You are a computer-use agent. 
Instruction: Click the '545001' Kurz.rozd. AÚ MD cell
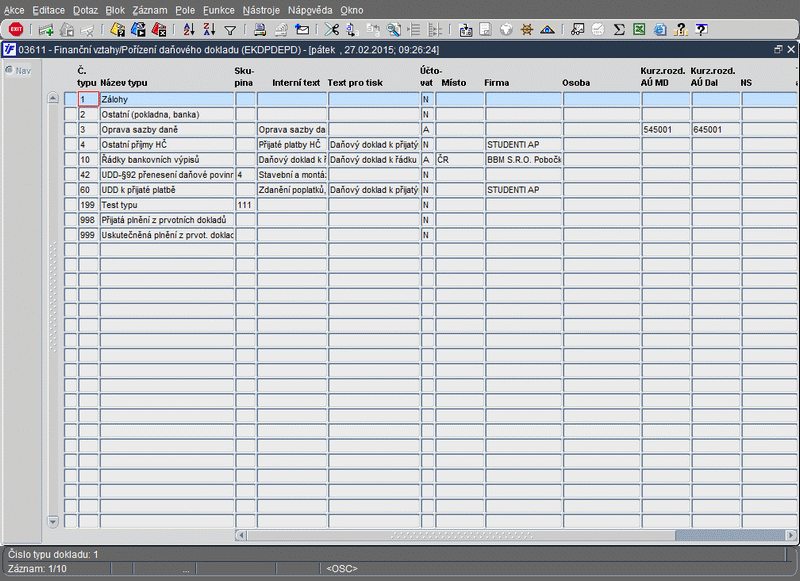(x=666, y=130)
